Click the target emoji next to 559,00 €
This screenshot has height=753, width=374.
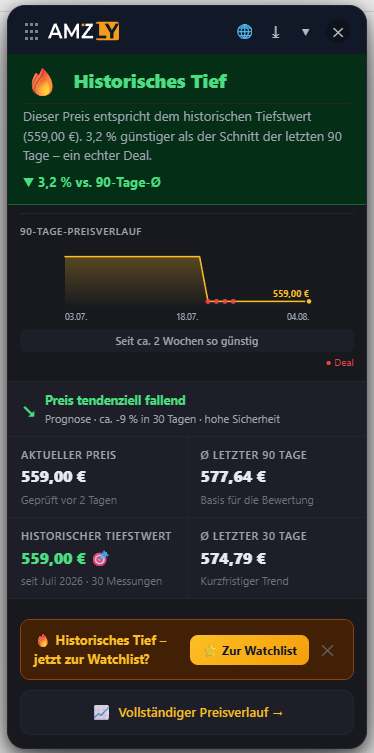(101, 559)
